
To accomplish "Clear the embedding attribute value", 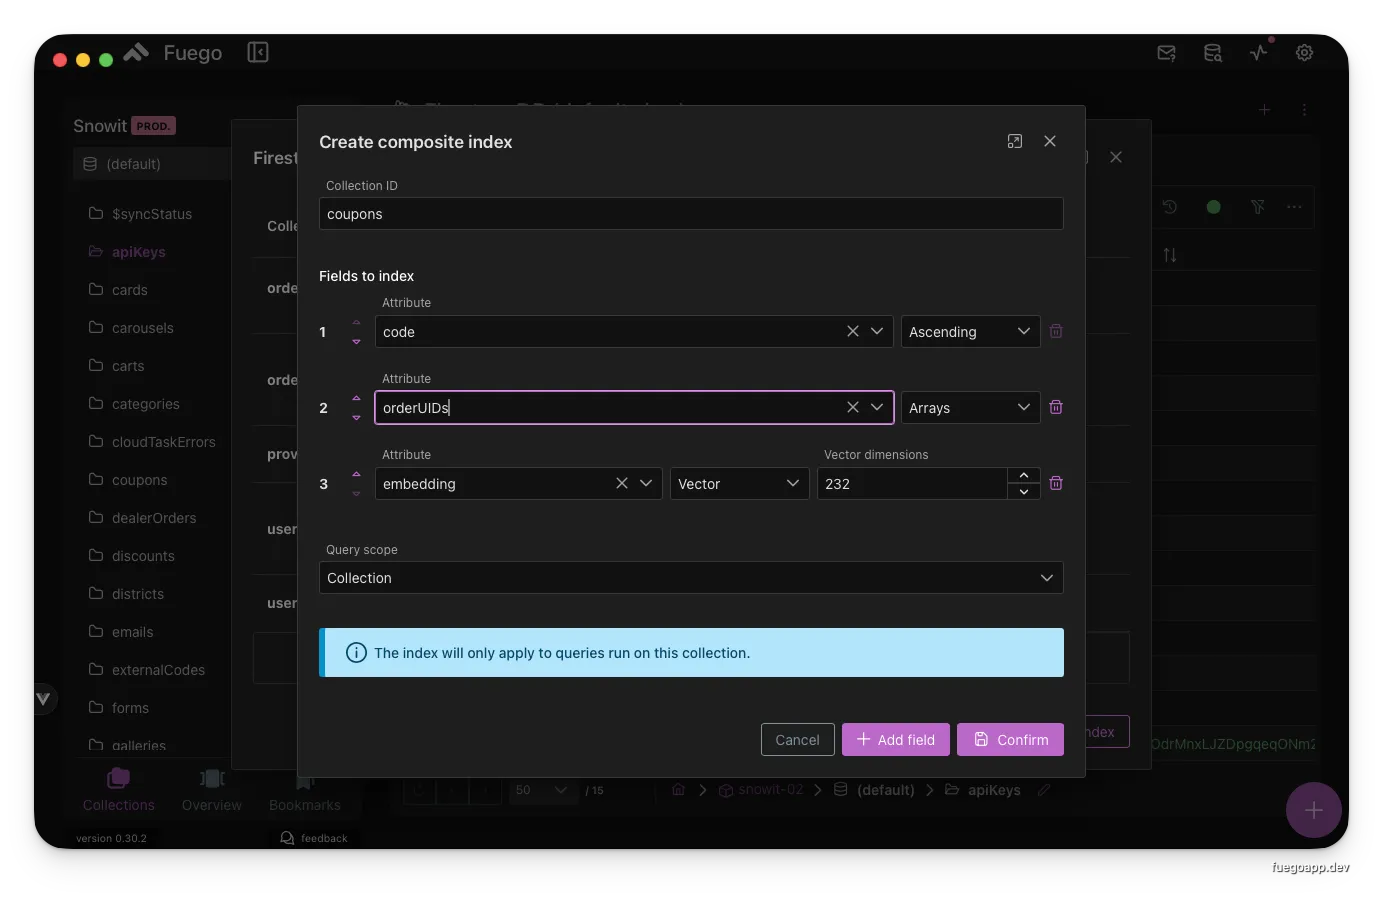I will point(621,483).
